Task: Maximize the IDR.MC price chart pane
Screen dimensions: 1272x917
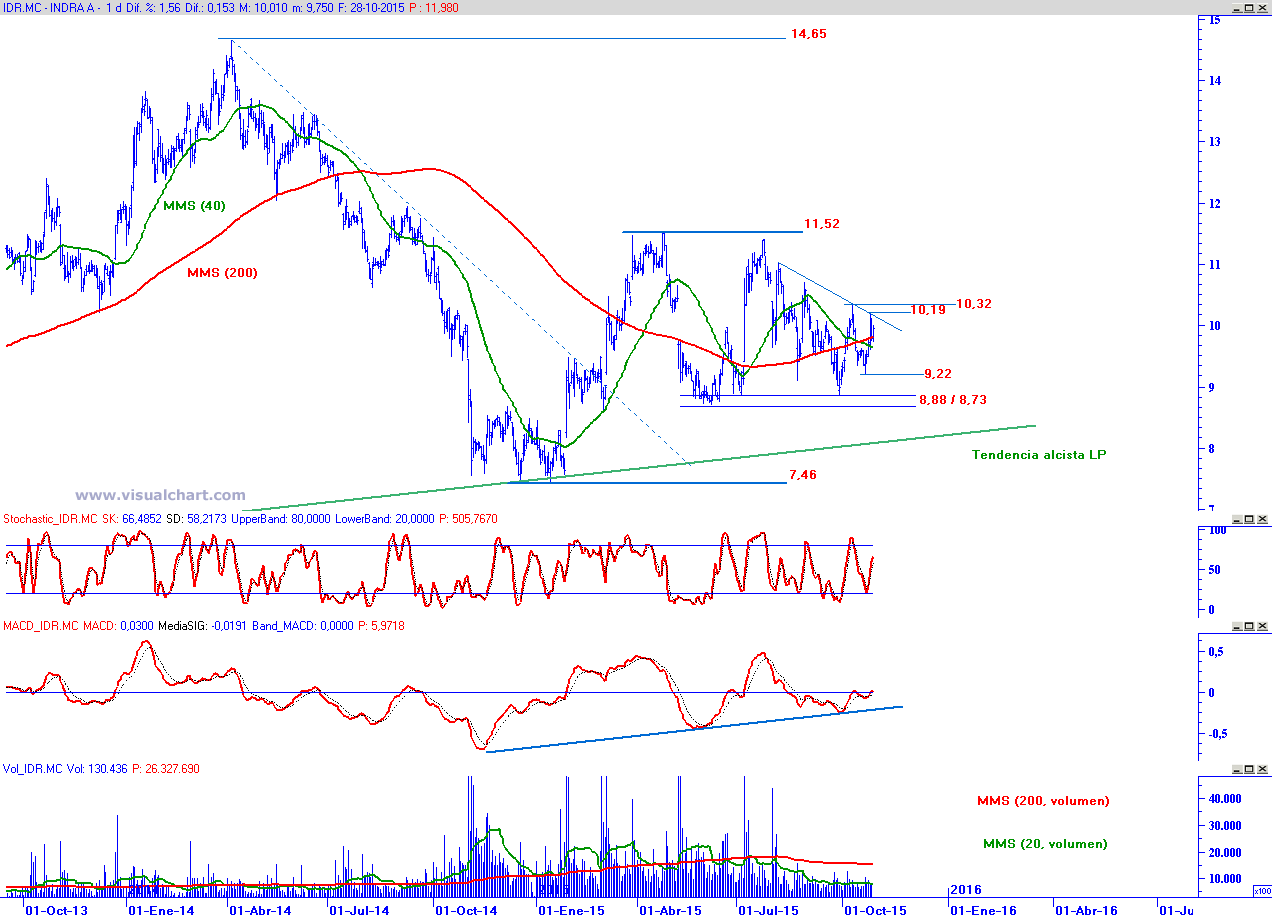Action: pyautogui.click(x=1249, y=8)
